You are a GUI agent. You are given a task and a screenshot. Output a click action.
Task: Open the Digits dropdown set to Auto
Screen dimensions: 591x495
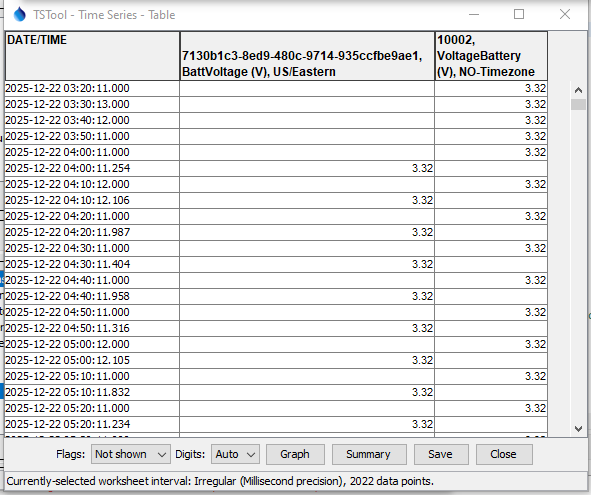pyautogui.click(x=235, y=454)
